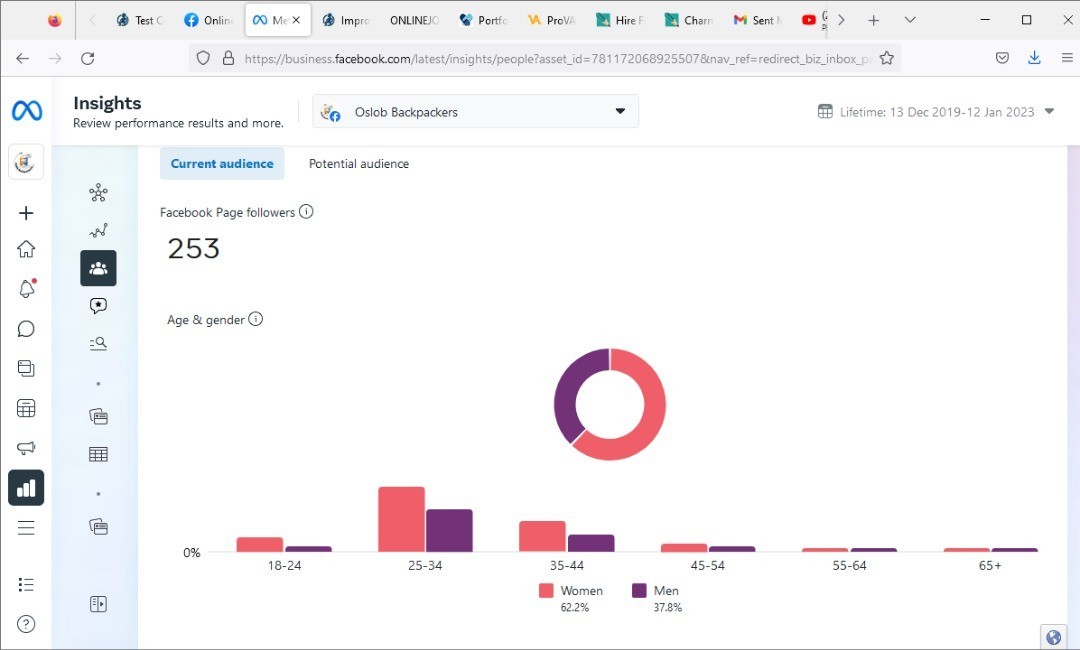
Task: Open Overview network icon in Insights menu
Action: pyautogui.click(x=98, y=192)
